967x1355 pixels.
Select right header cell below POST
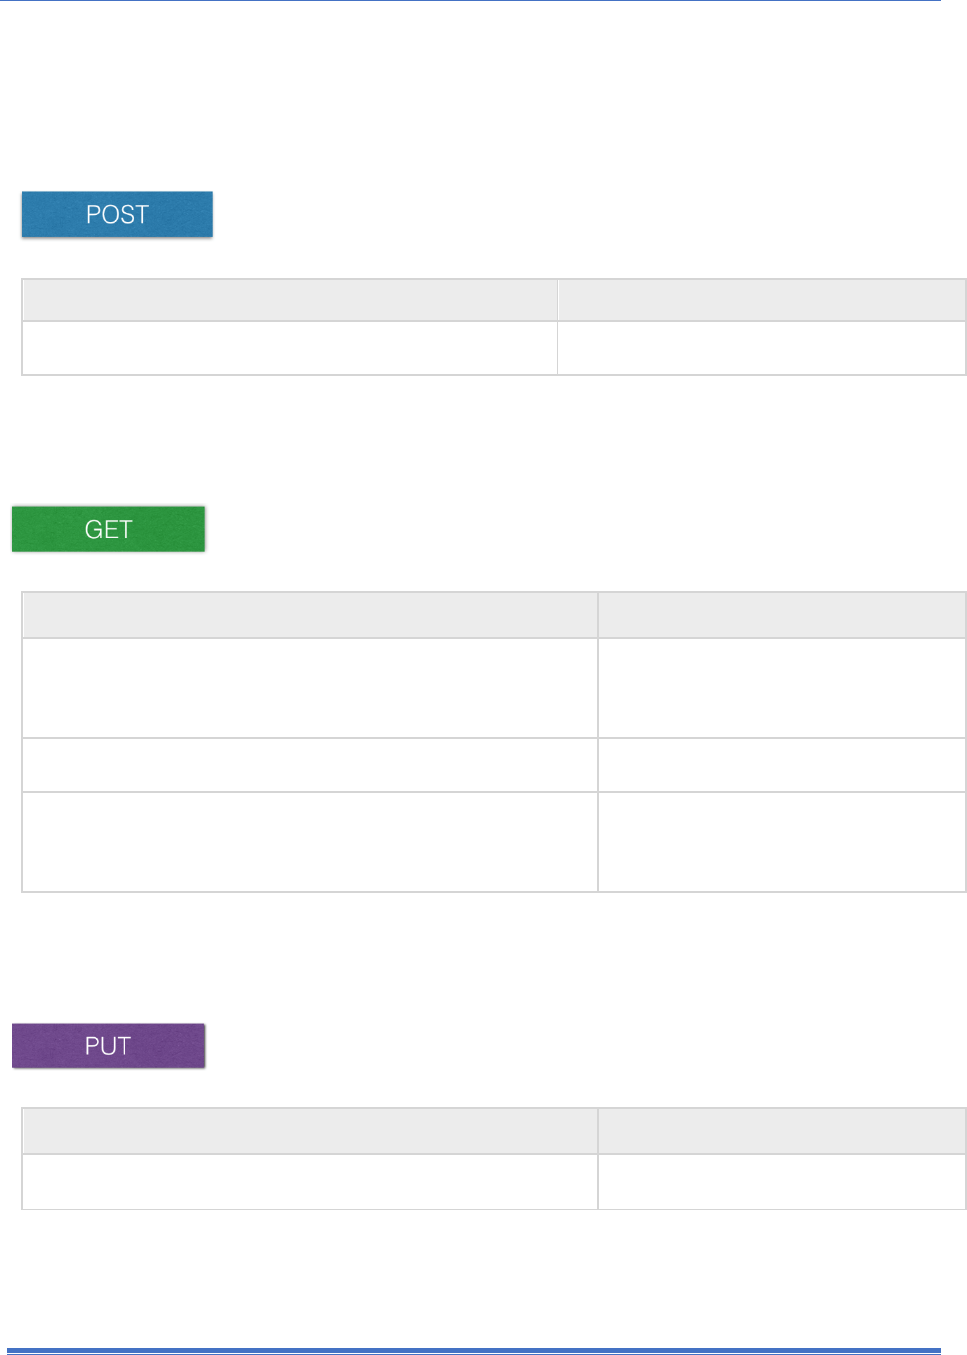coord(761,300)
